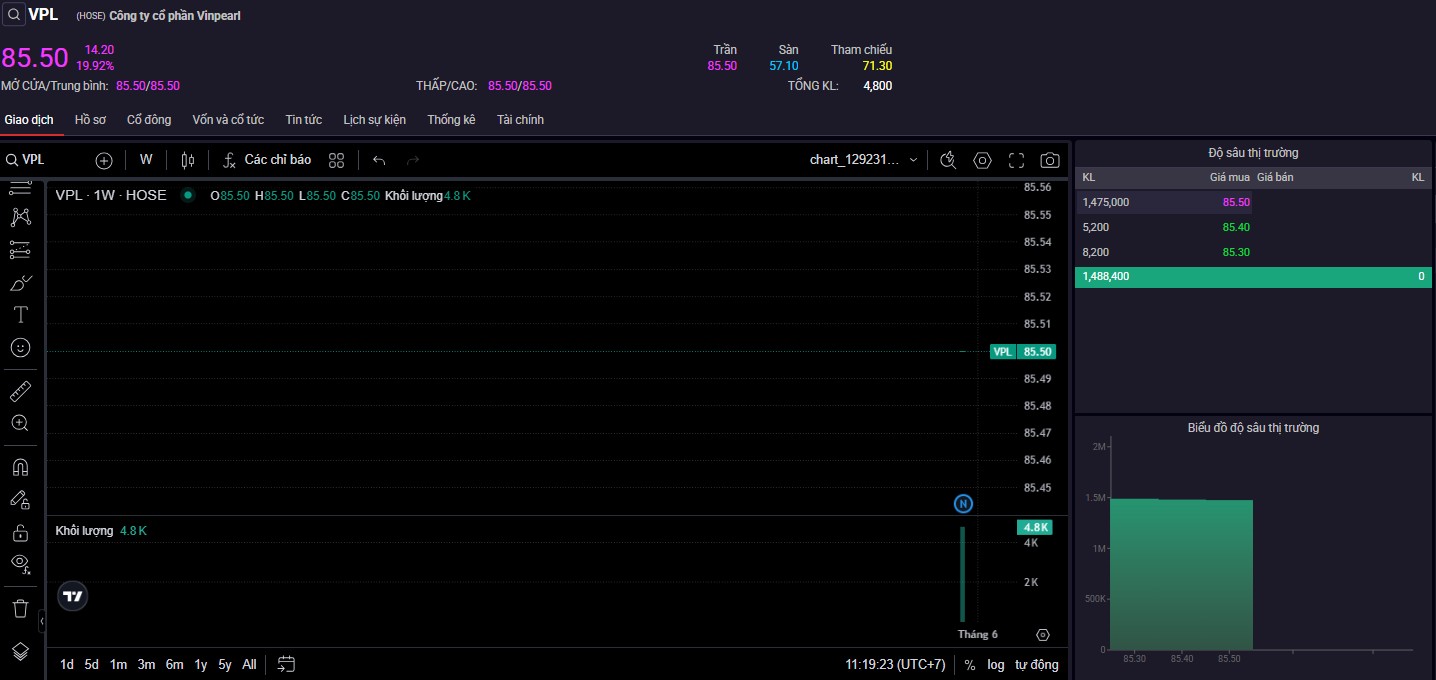1436x680 pixels.
Task: Toggle the magnet snap mode
Action: [20, 467]
